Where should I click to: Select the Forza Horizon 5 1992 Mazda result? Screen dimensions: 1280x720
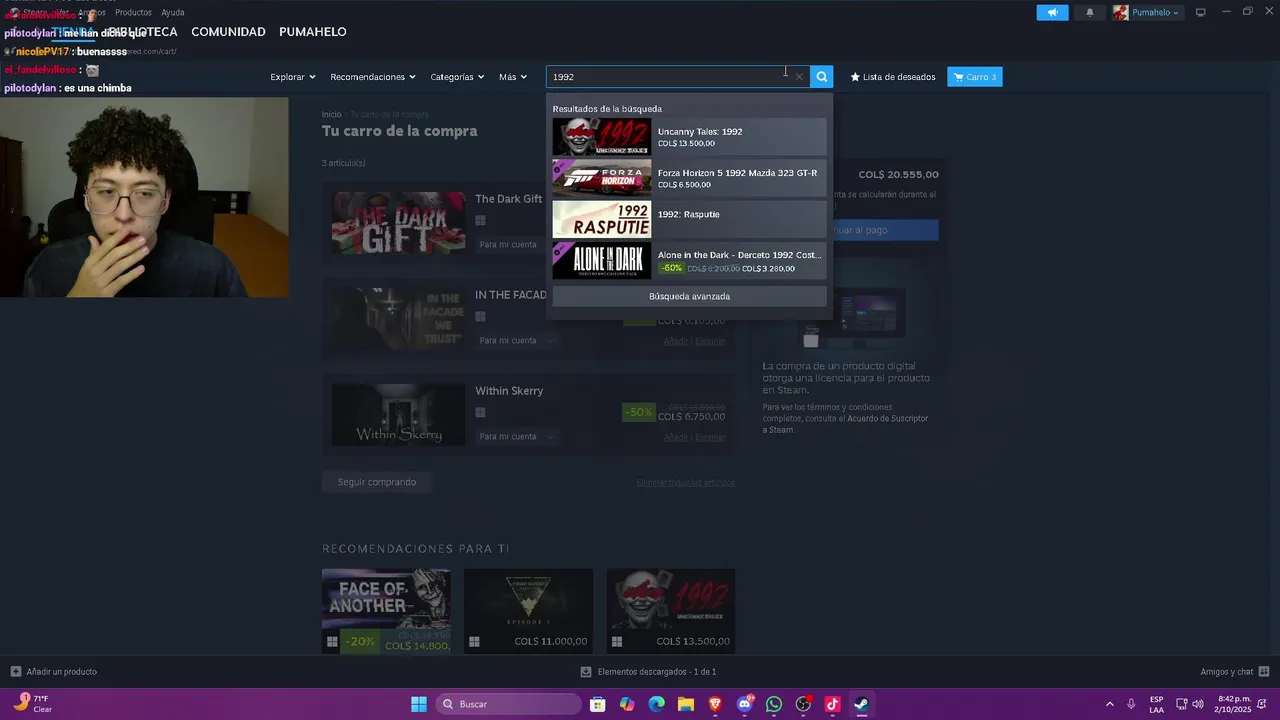click(x=690, y=178)
